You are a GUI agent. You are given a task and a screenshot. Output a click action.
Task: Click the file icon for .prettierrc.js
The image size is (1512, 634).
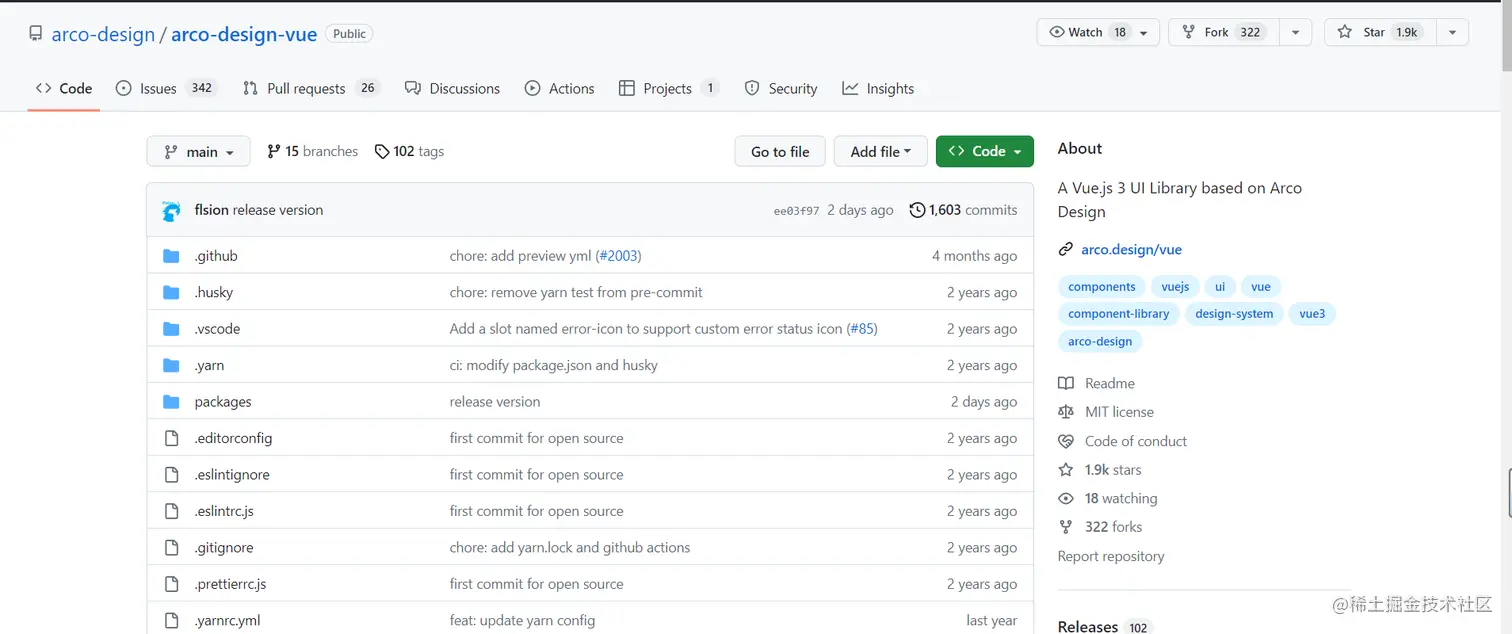pyautogui.click(x=171, y=584)
